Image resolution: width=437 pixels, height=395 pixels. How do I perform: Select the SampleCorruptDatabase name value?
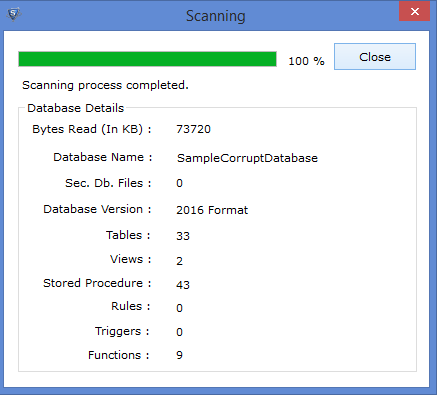click(247, 158)
